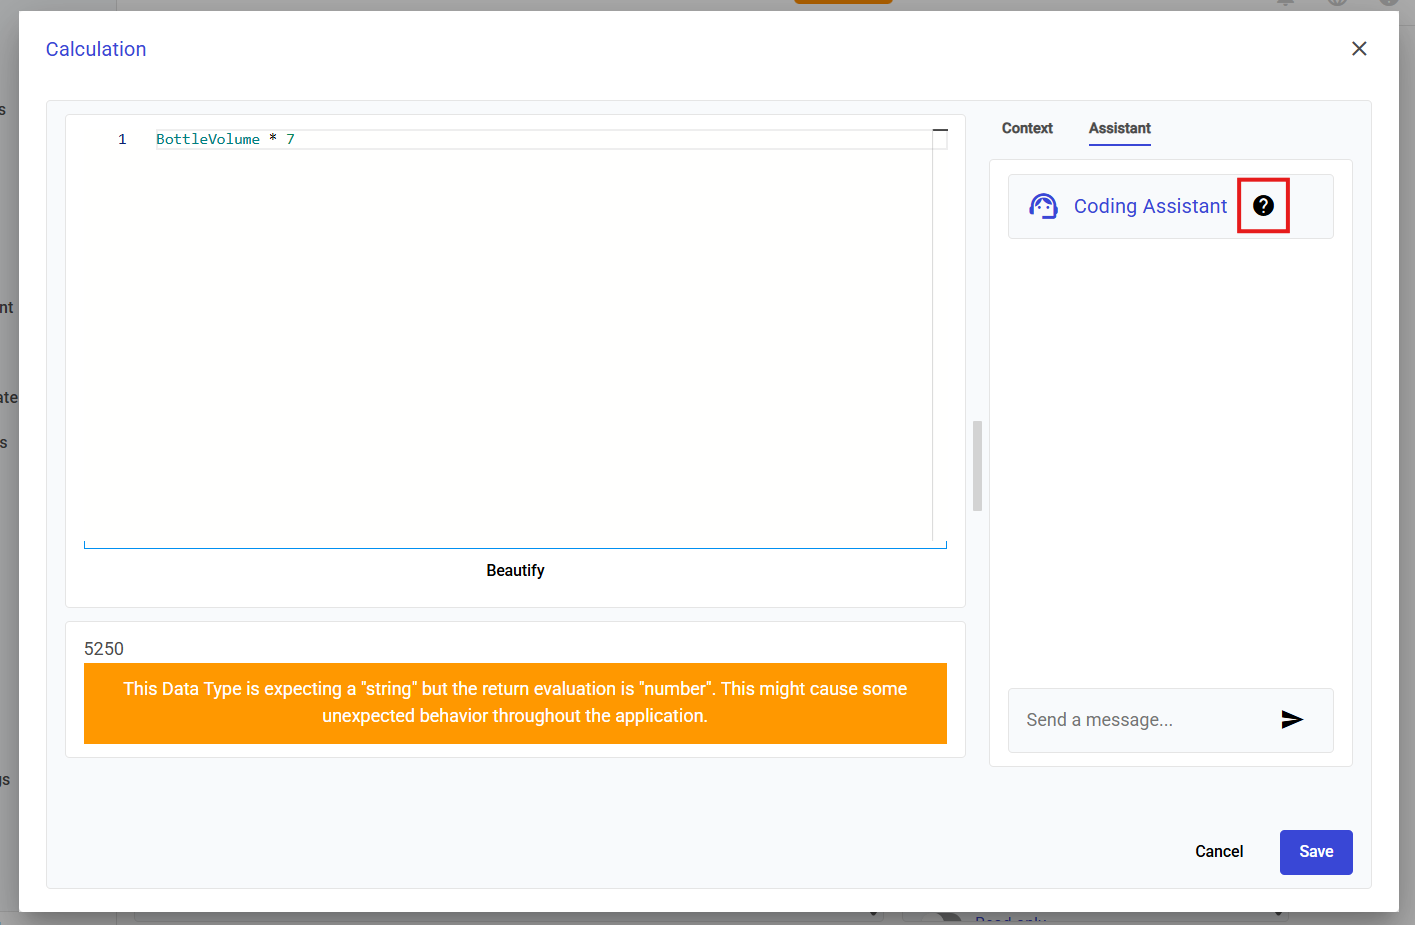The height and width of the screenshot is (925, 1415).
Task: Select the Assistant tab
Action: click(1119, 128)
